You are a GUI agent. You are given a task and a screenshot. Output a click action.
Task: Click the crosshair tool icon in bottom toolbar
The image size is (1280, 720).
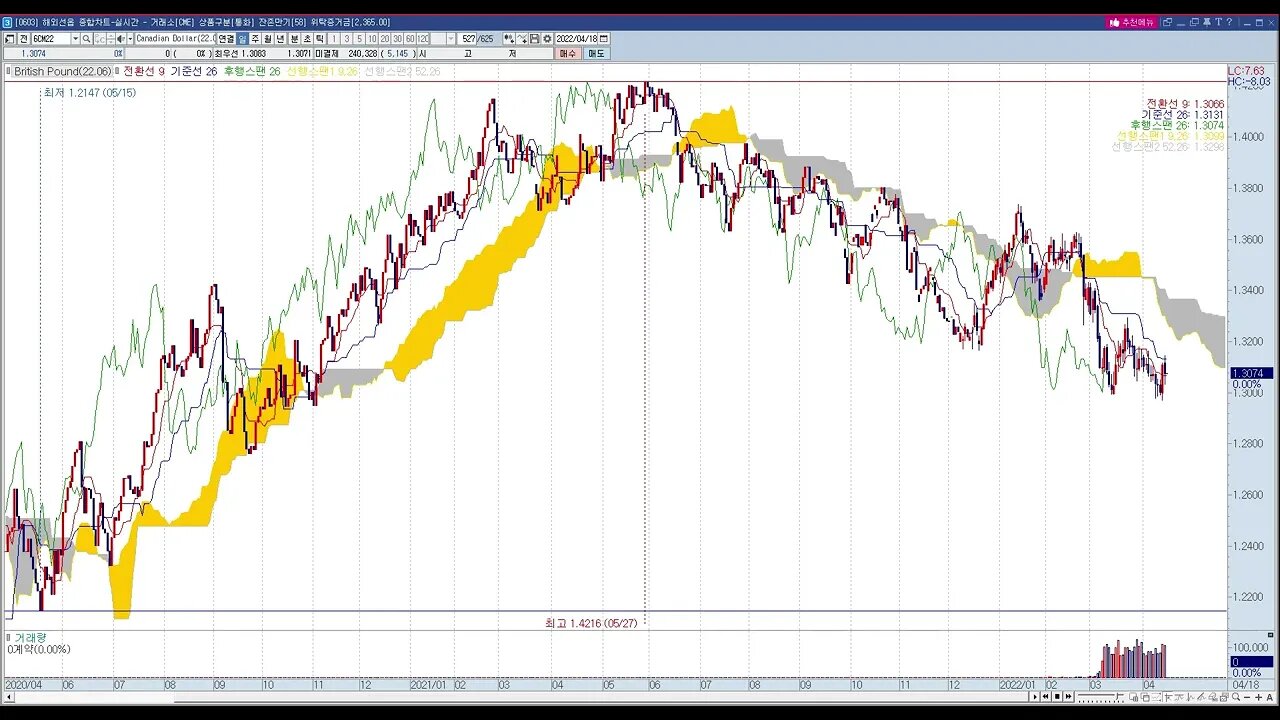tap(1168, 696)
